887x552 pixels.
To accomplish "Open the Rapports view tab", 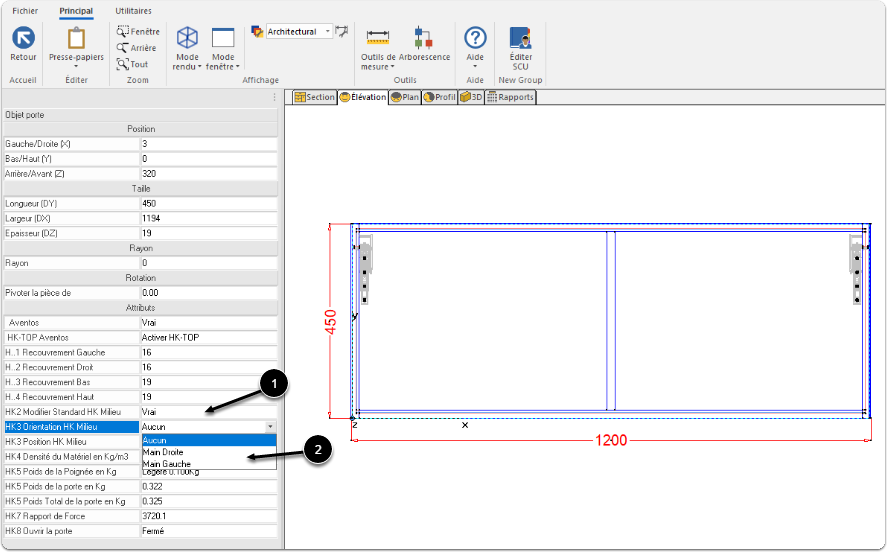I will click(510, 97).
